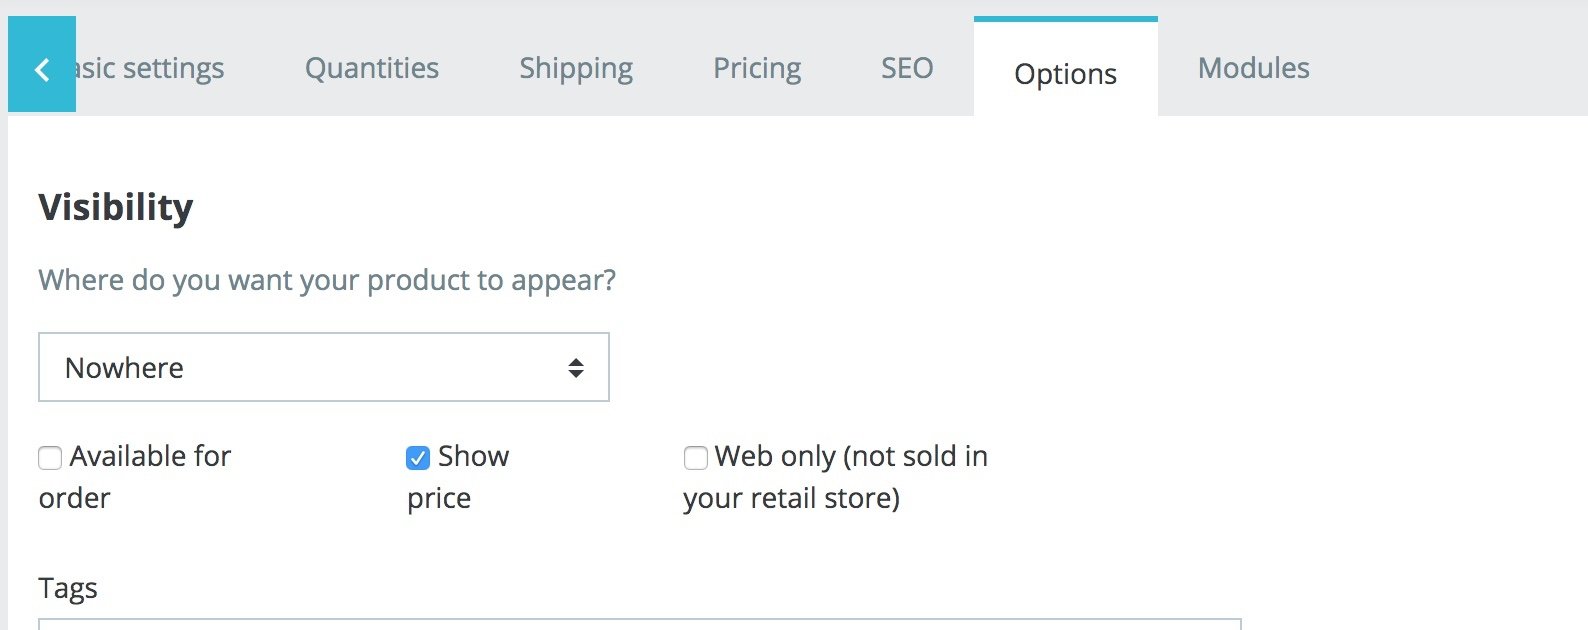Uncheck the Show price checkbox
The image size is (1588, 630).
point(418,458)
